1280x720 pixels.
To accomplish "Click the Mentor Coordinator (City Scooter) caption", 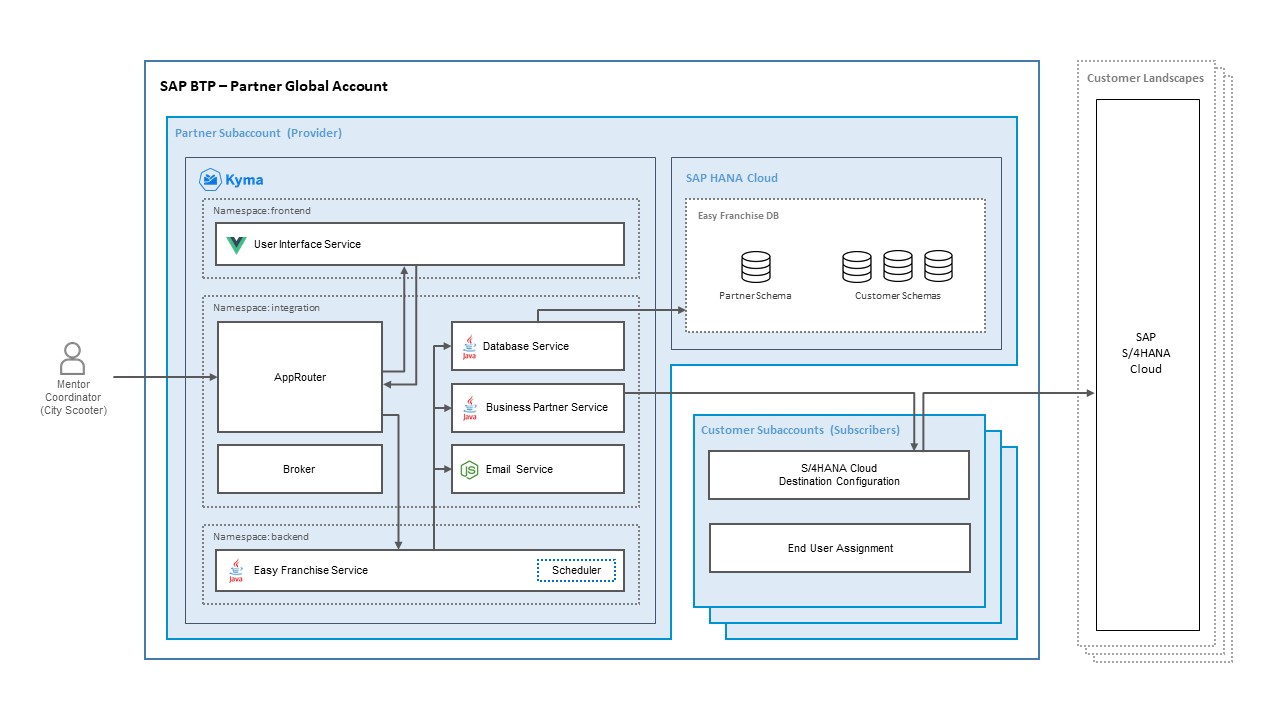I will pyautogui.click(x=73, y=397).
